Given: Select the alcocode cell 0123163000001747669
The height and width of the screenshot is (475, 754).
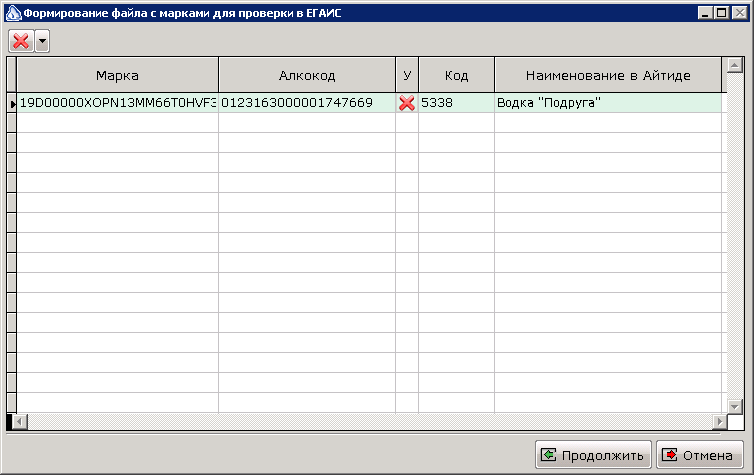Looking at the screenshot, I should point(307,102).
